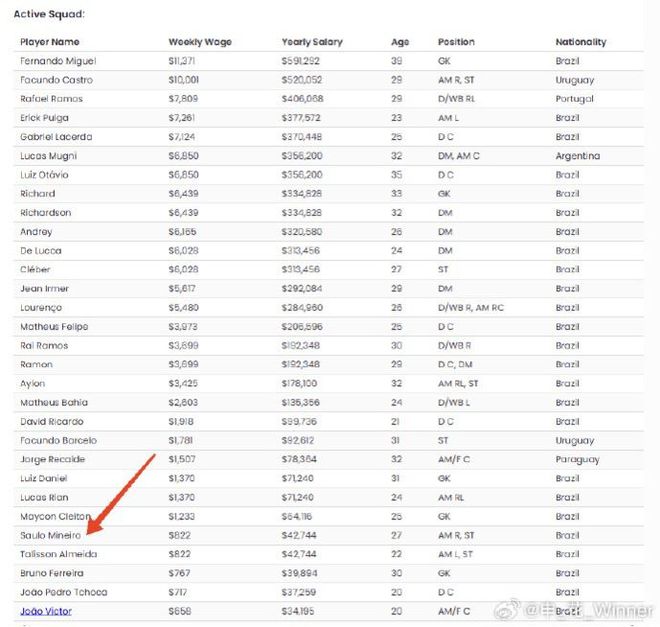Click Rafael Ramos's Portugal nationality cell
Viewport: 660px width, 627px height.
(x=574, y=99)
